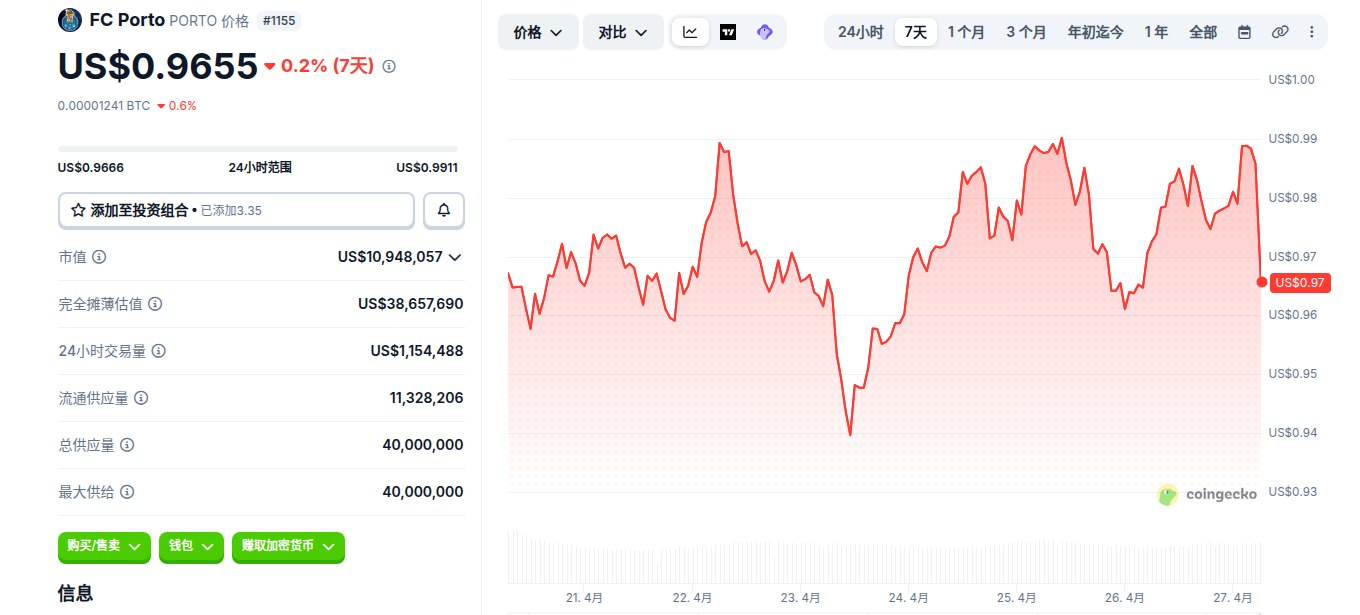Open the 购买/出售 dropdown
This screenshot has width=1360, height=615.
point(104,546)
